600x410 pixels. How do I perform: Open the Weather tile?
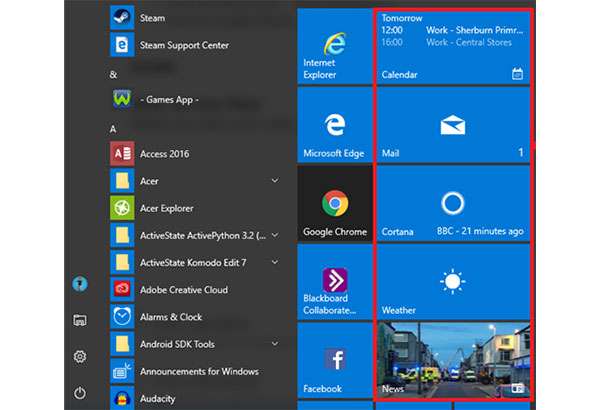452,282
